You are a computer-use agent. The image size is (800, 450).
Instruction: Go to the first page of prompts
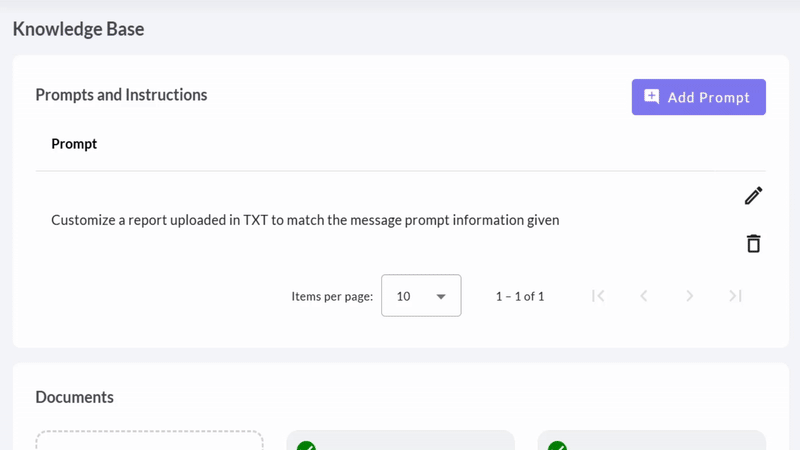[598, 296]
